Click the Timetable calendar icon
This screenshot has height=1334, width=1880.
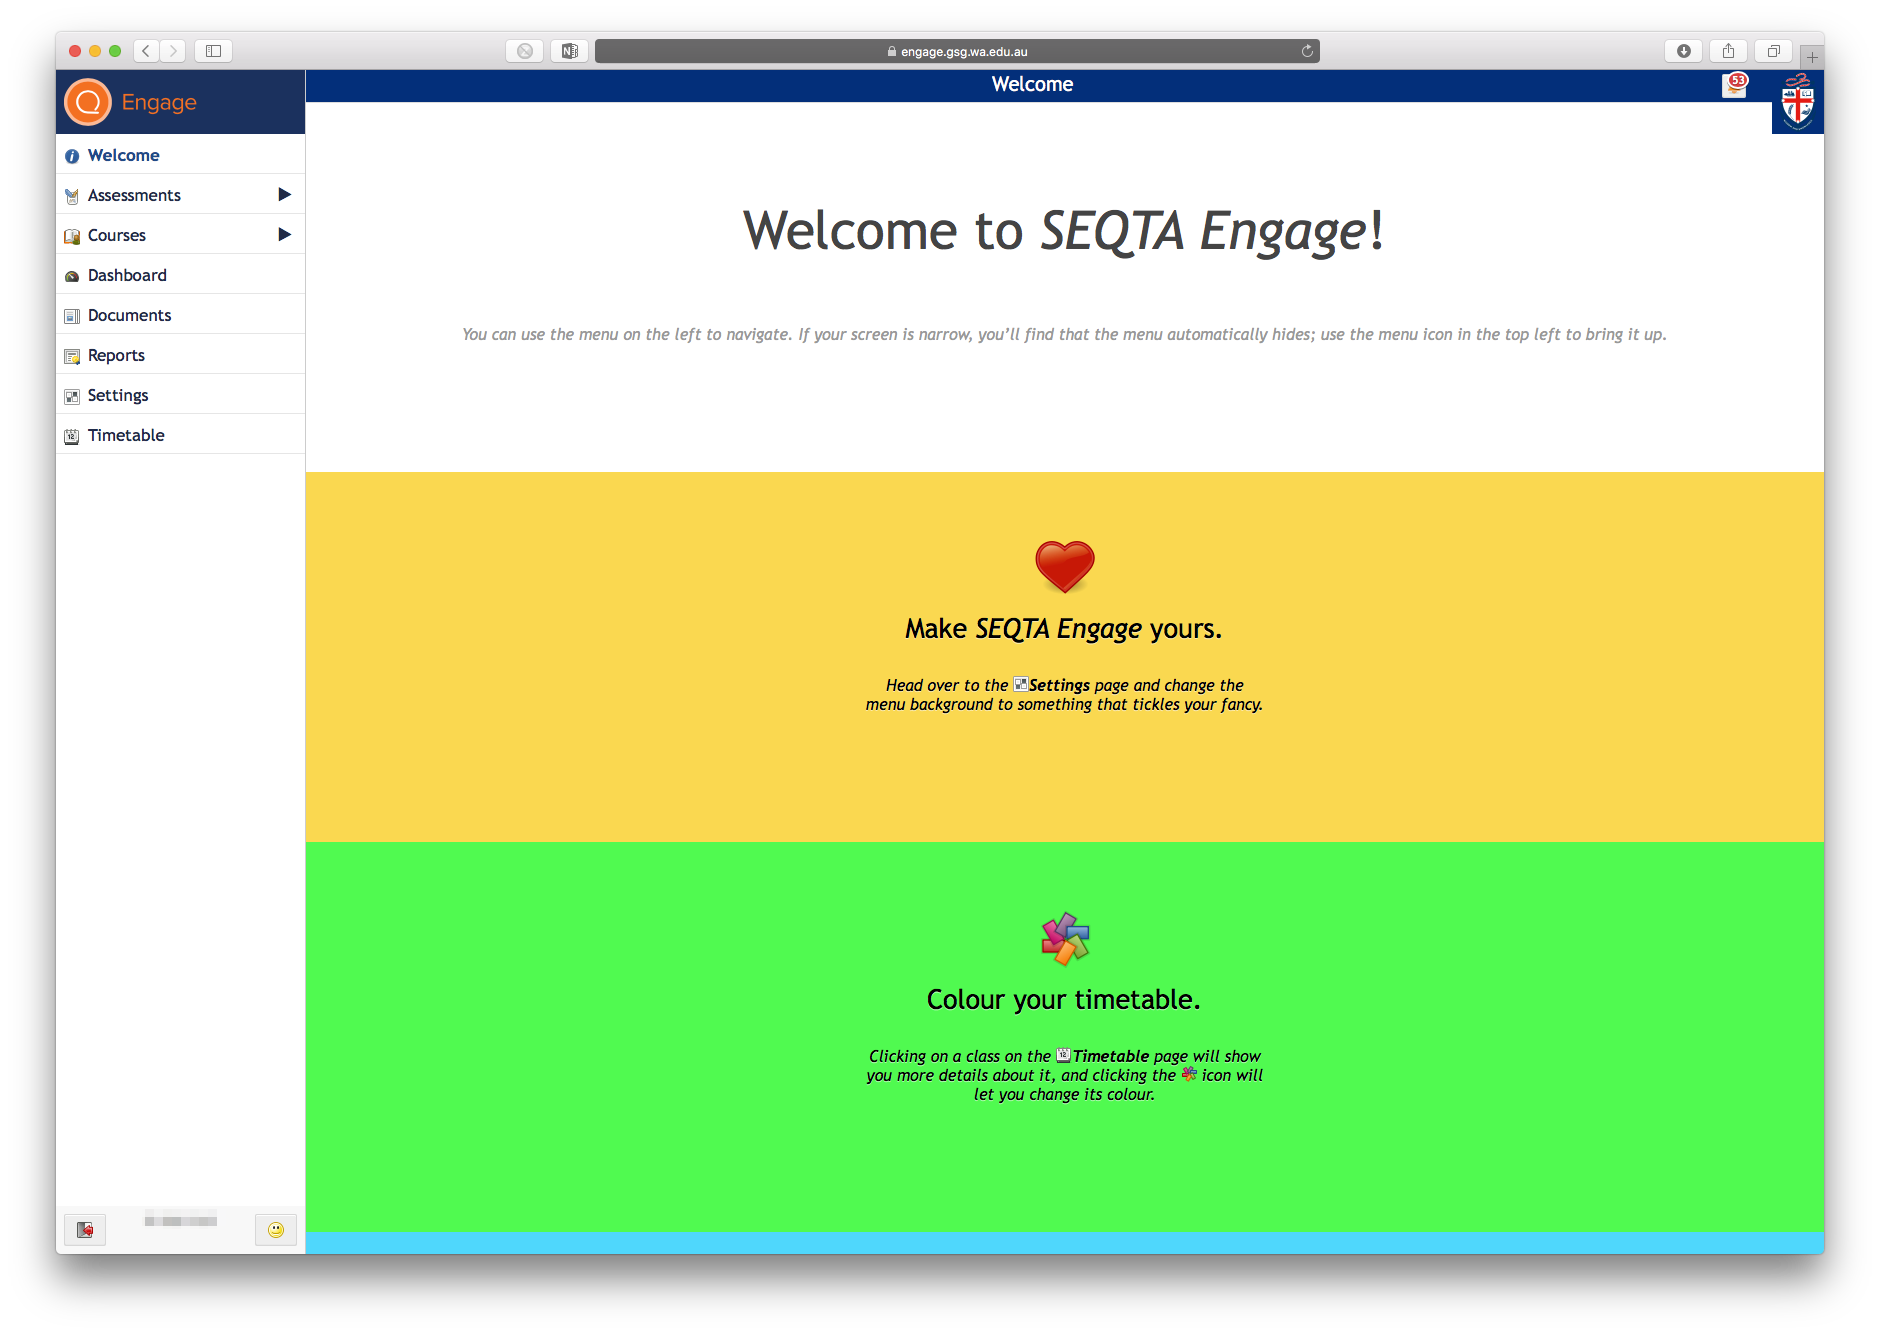(71, 435)
